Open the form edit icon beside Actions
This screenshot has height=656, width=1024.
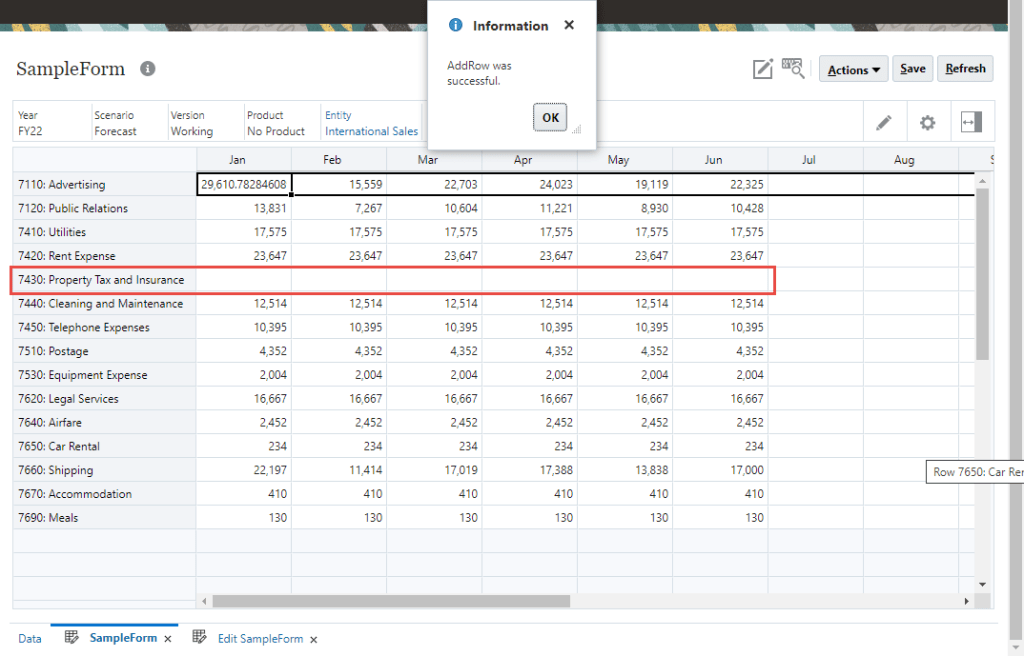tap(763, 69)
